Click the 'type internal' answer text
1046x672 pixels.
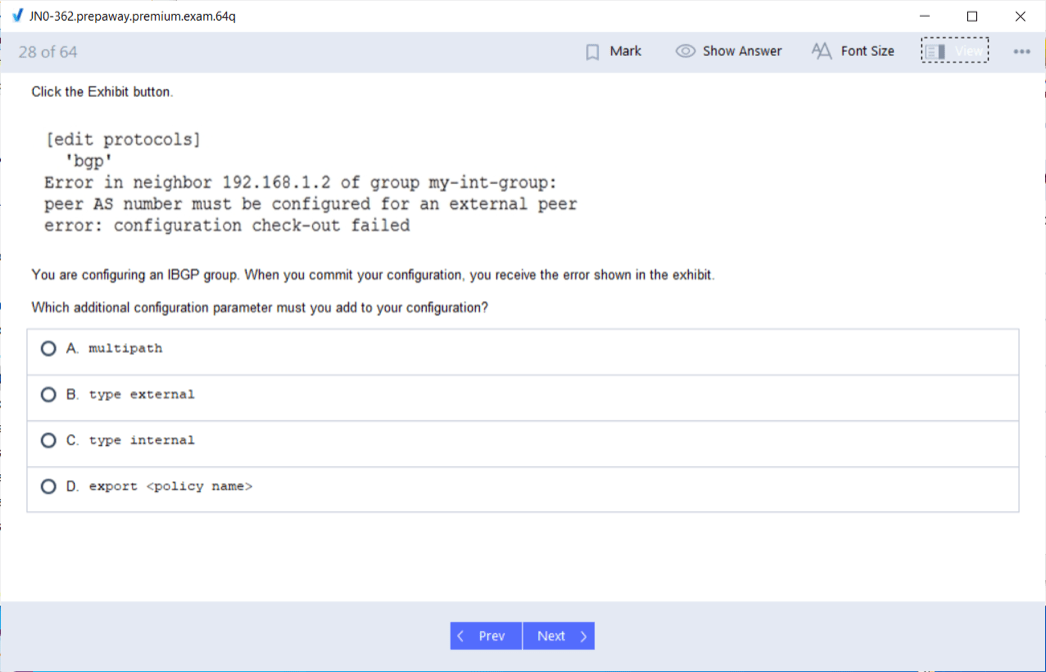point(142,440)
